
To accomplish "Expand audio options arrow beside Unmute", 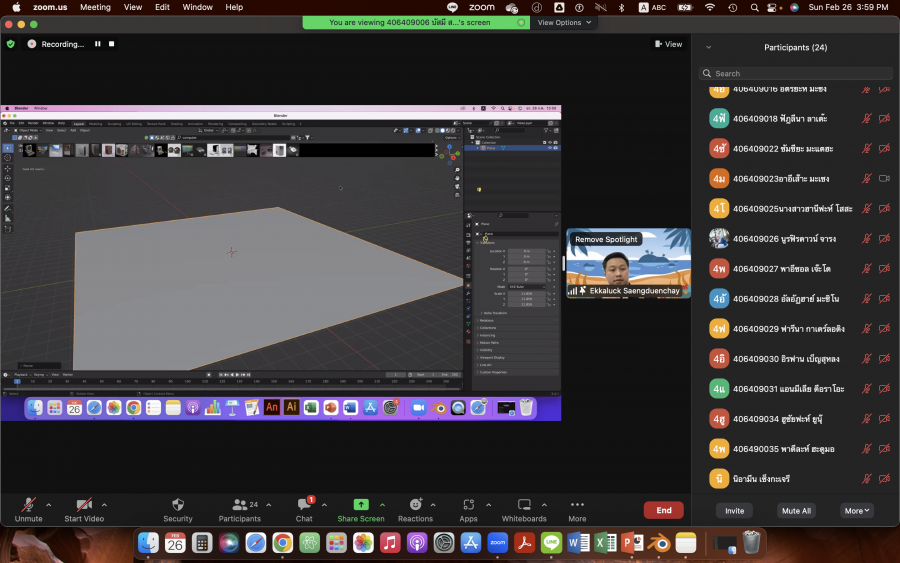I will point(49,504).
